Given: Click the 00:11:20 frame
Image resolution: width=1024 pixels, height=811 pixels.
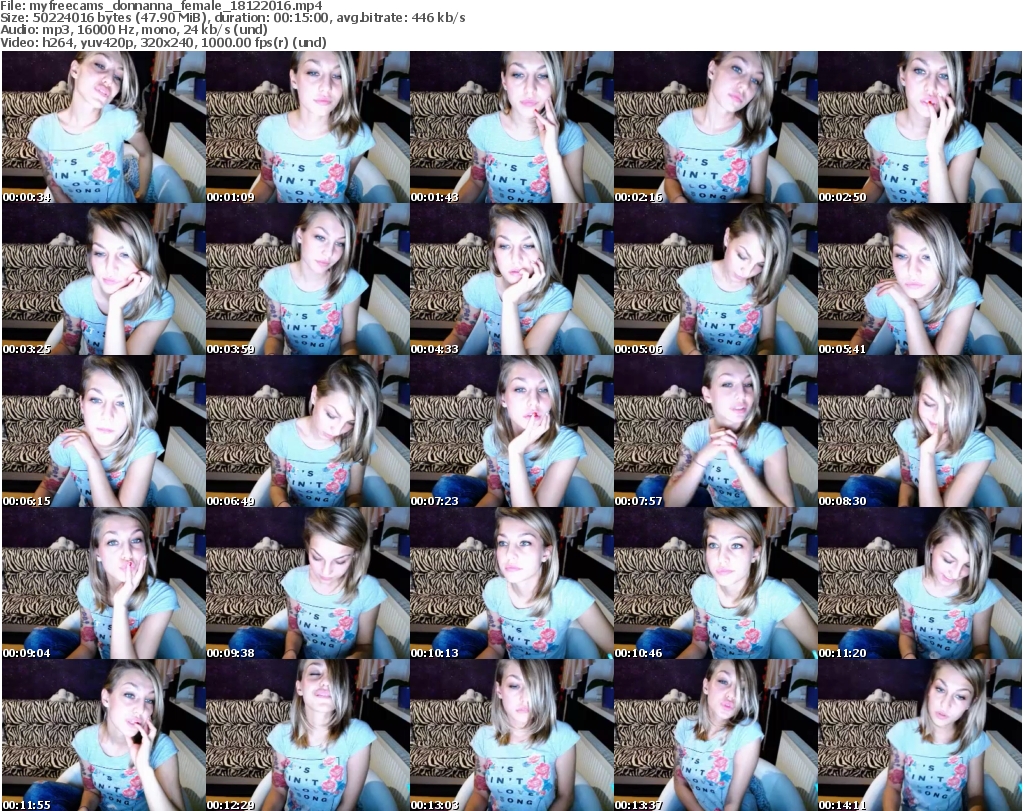Looking at the screenshot, I should coord(920,584).
